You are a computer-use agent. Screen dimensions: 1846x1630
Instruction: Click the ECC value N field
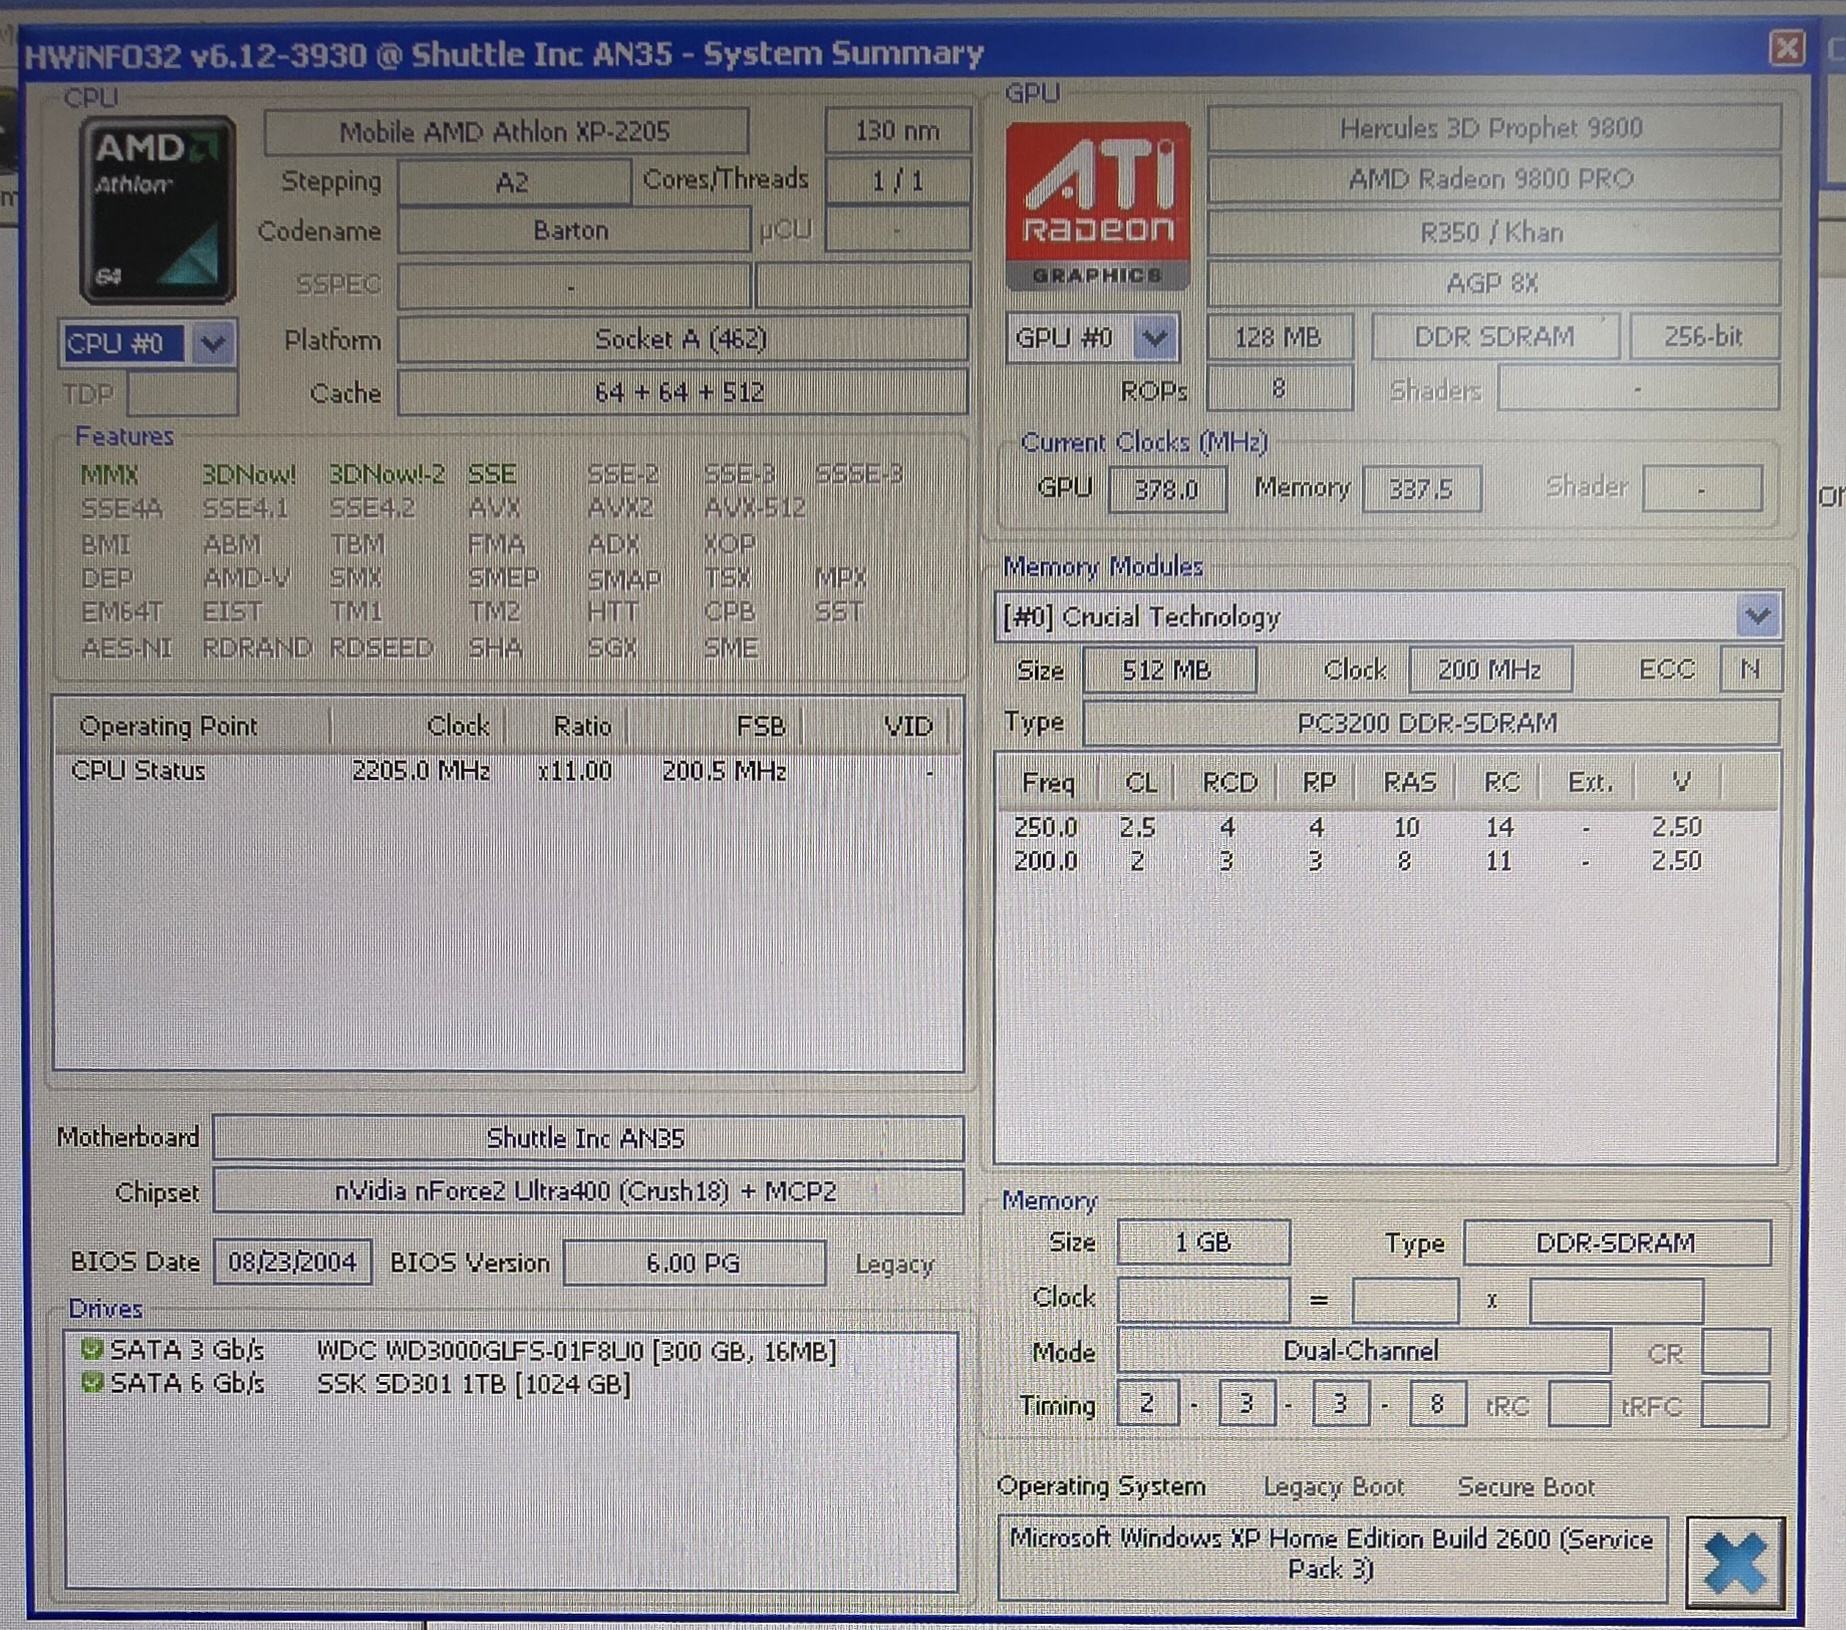[1750, 669]
